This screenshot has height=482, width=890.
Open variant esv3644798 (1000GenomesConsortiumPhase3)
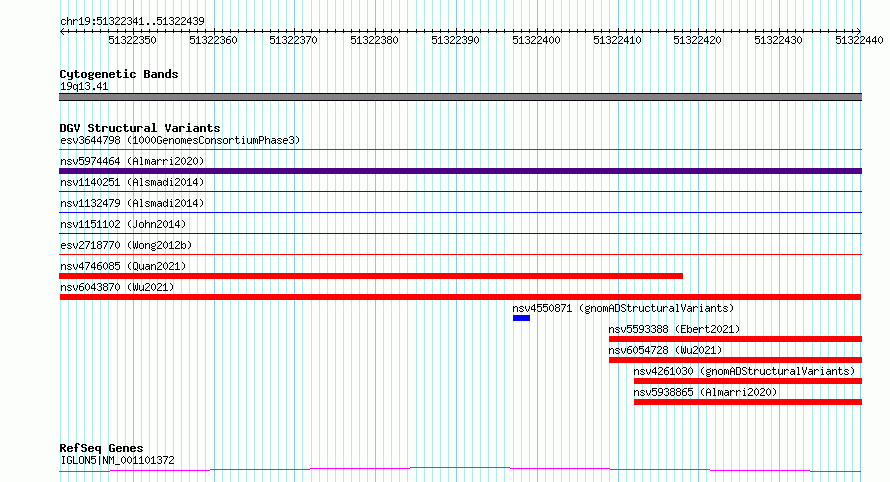[180, 140]
